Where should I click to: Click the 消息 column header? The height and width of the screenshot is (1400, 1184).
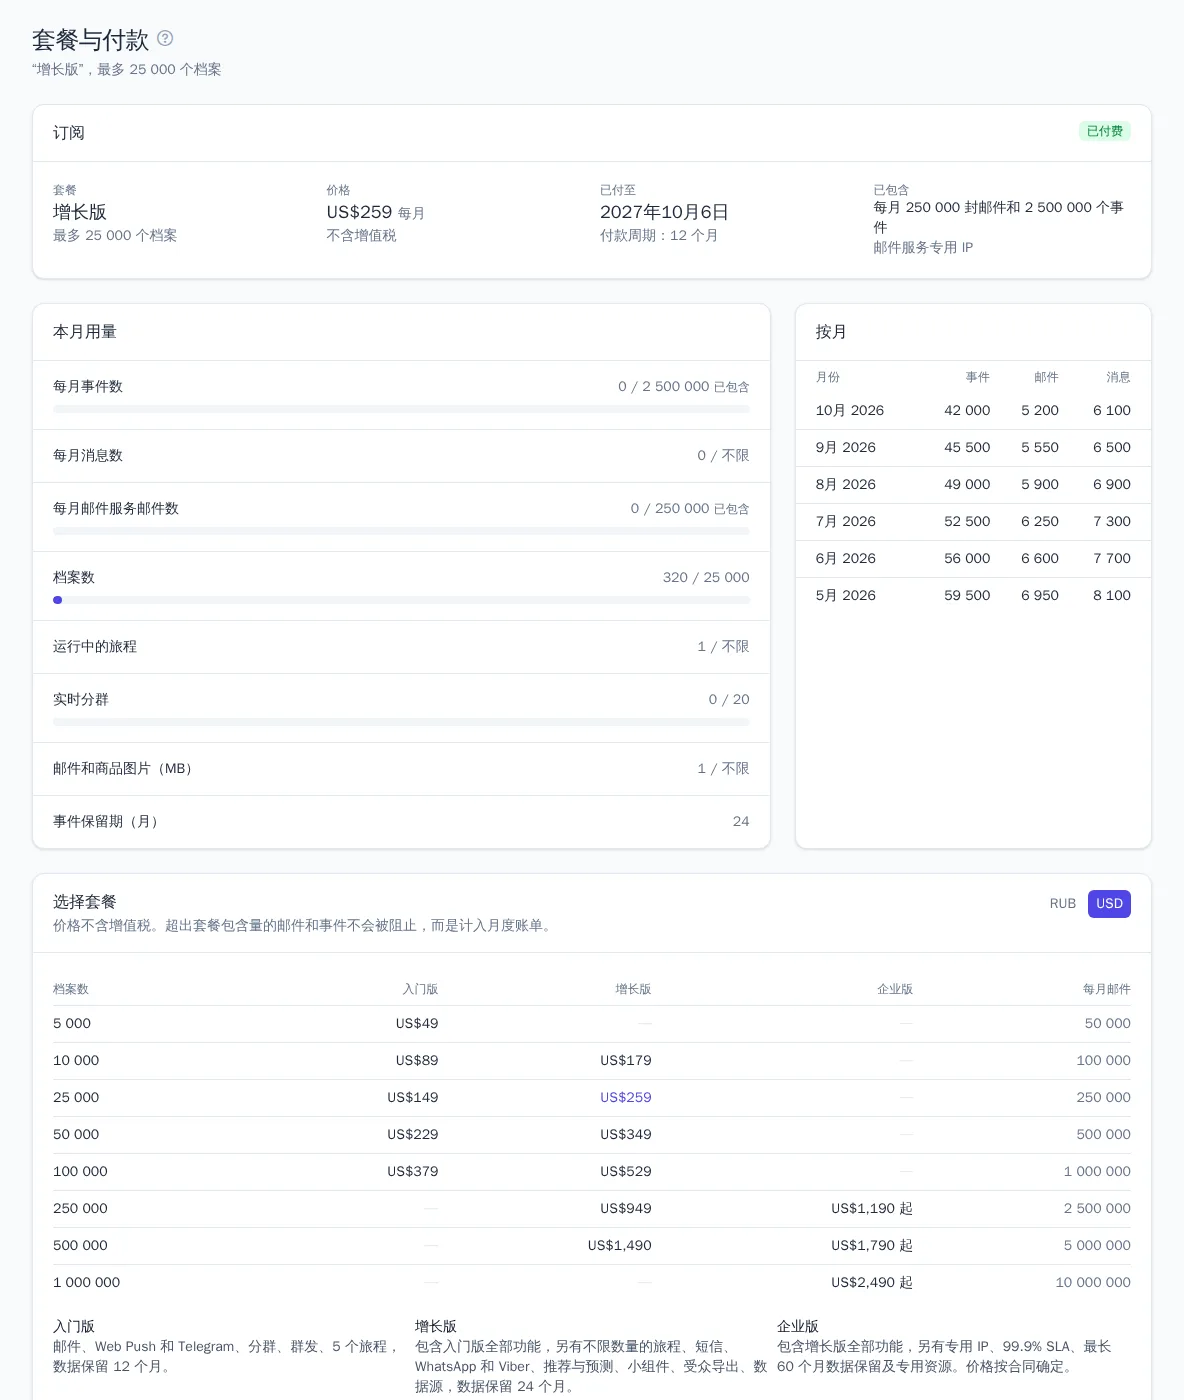(1118, 377)
